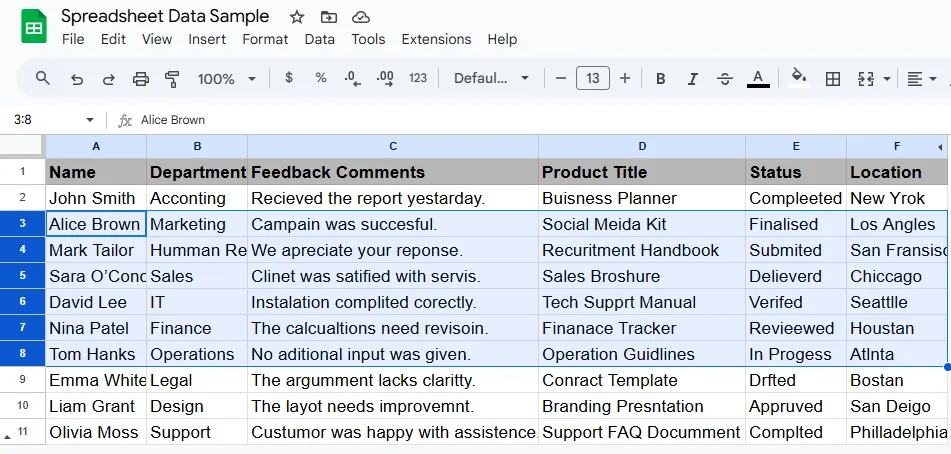This screenshot has height=454, width=951.
Task: Open the zoom level 100% dropdown
Action: tap(226, 79)
